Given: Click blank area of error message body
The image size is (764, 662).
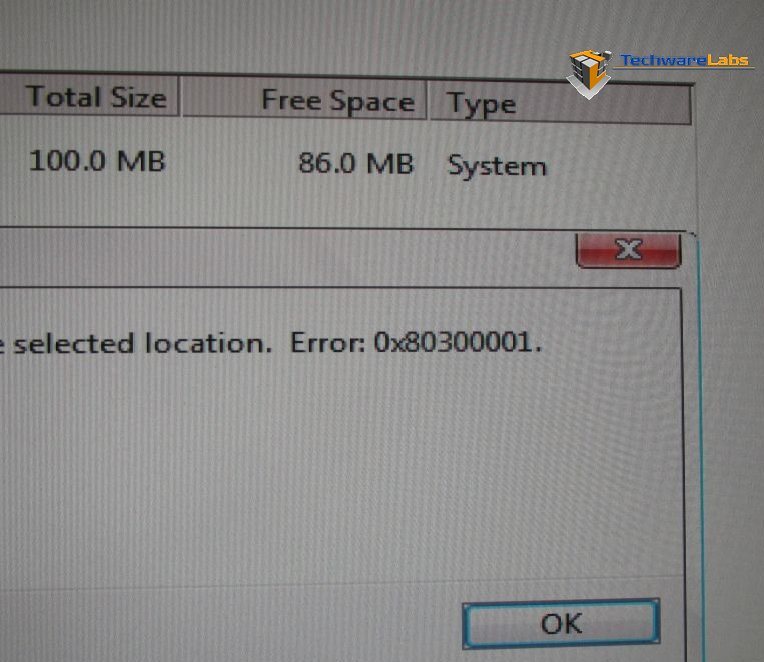Looking at the screenshot, I should pyautogui.click(x=341, y=463).
